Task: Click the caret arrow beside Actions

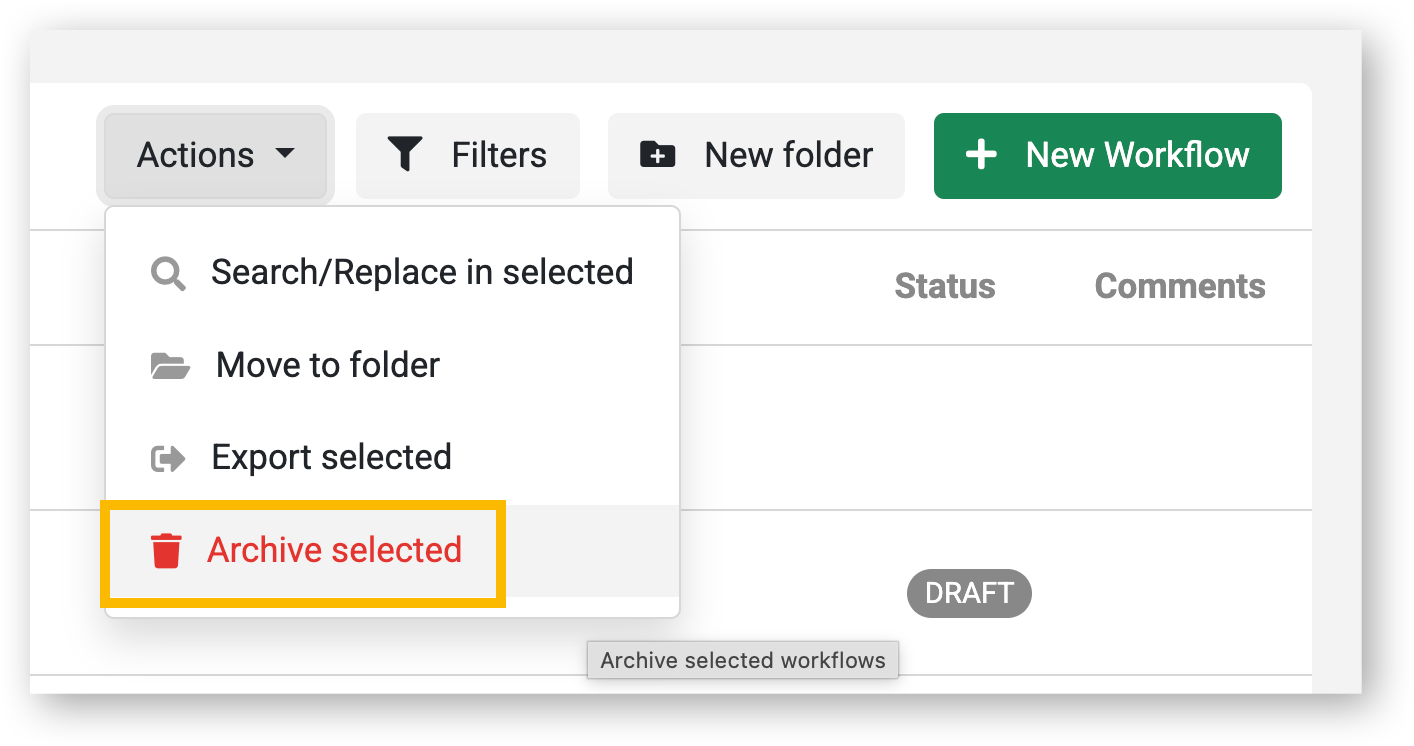Action: click(x=285, y=154)
